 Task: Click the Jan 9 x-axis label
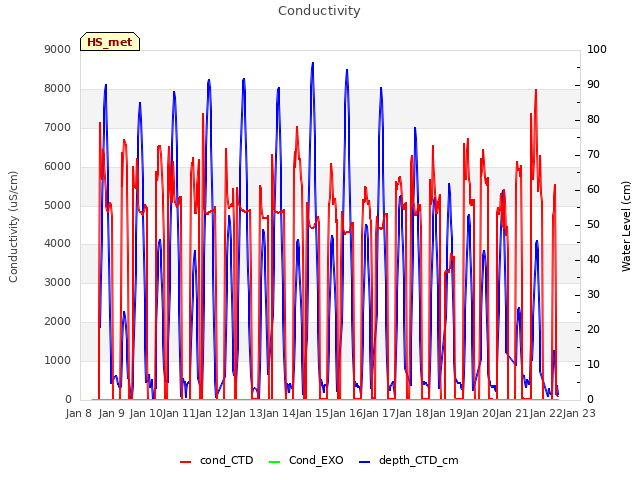(112, 413)
